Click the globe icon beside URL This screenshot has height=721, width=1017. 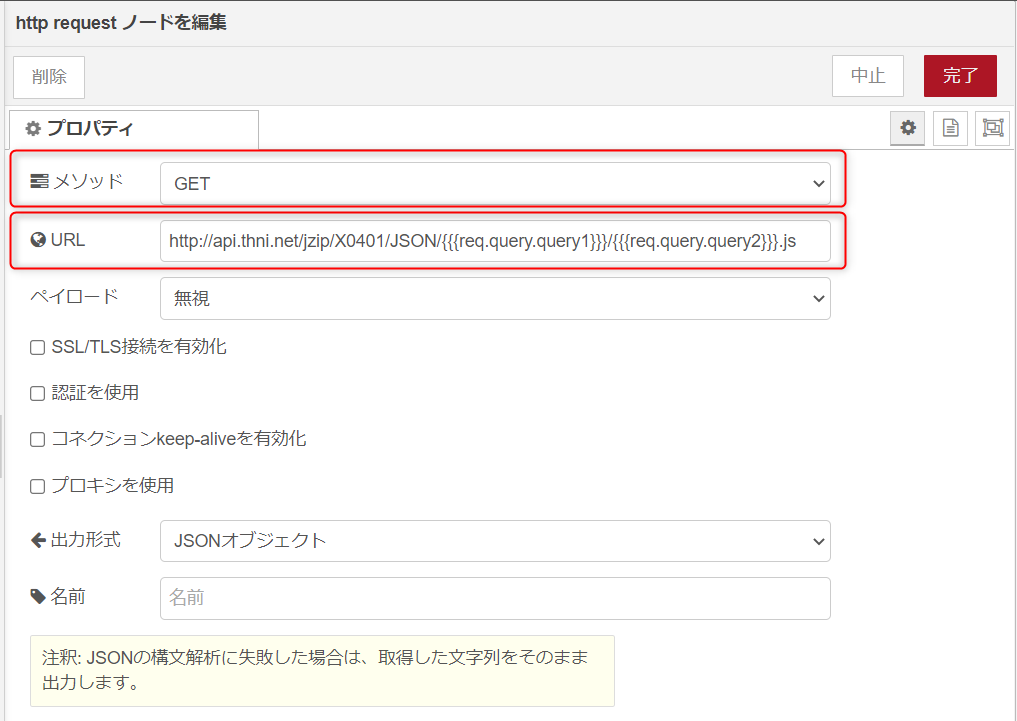click(x=38, y=240)
